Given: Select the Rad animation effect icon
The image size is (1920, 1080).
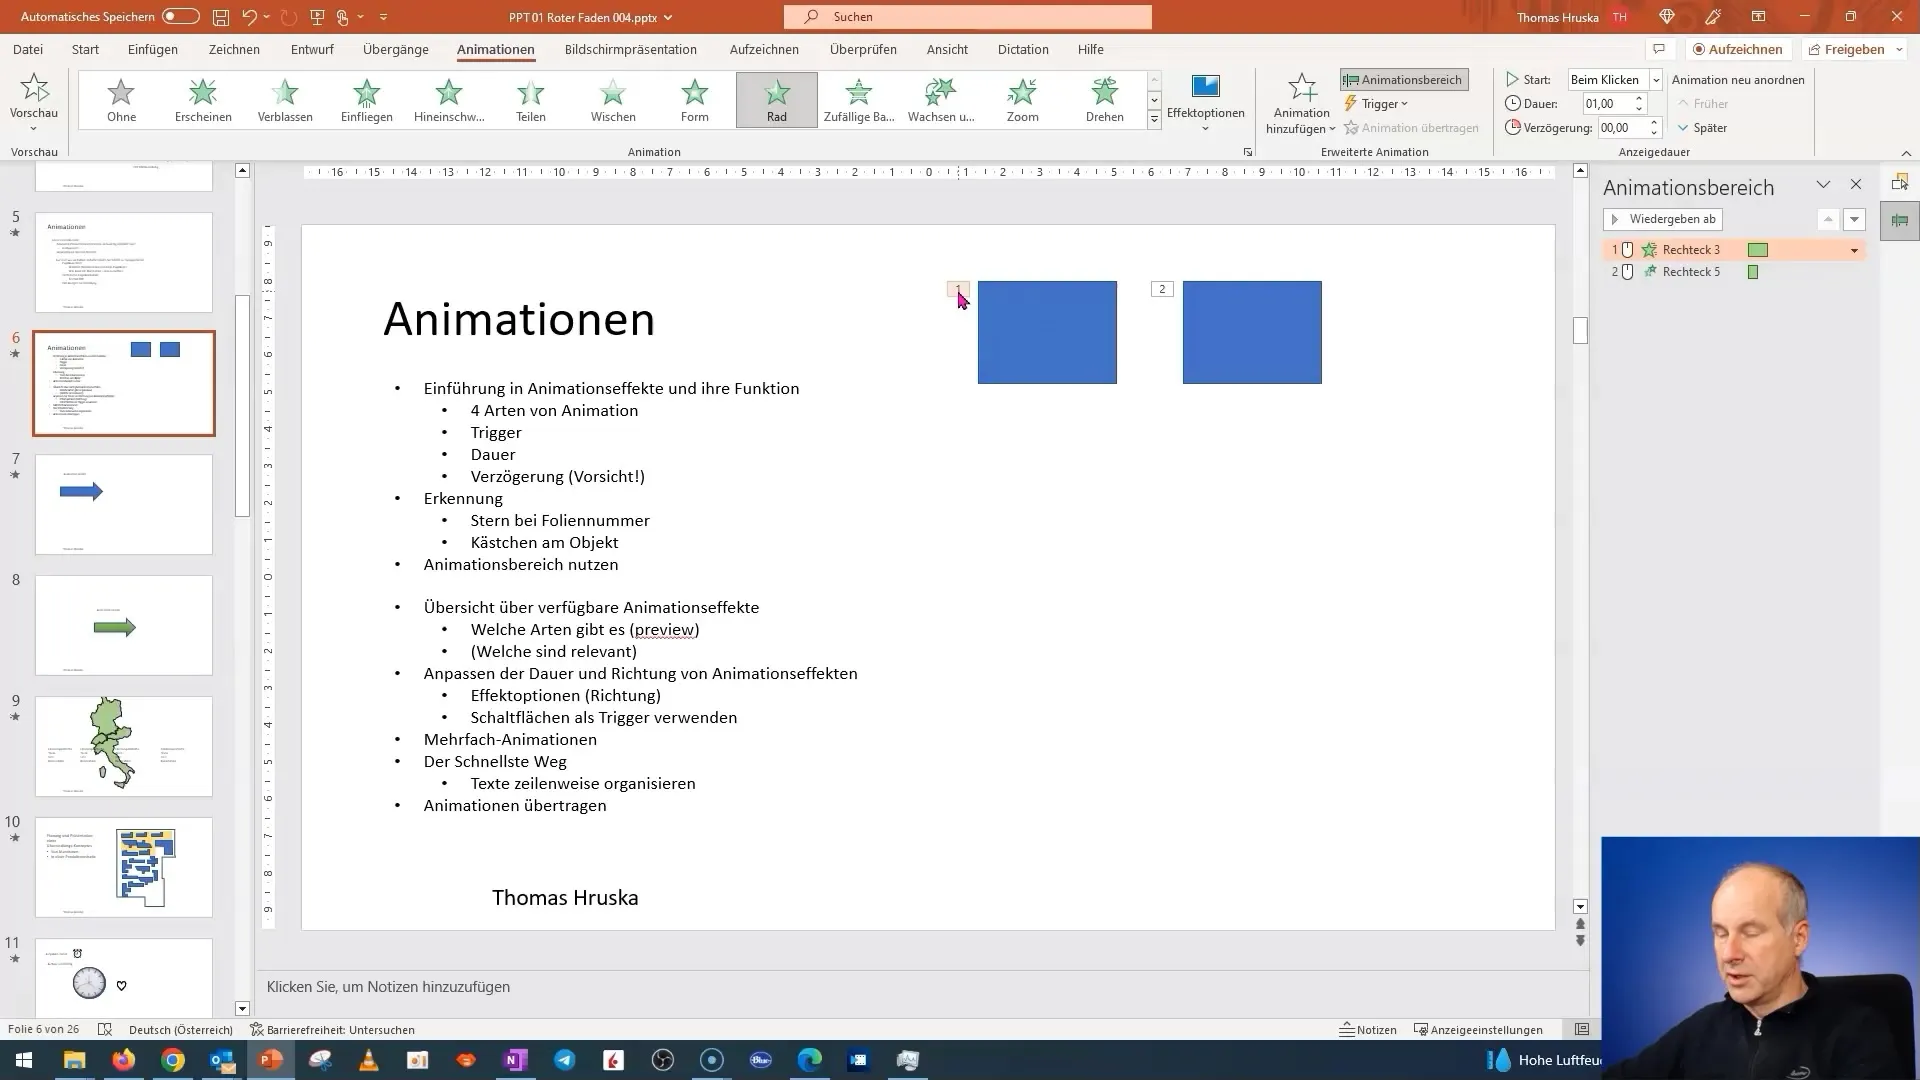Looking at the screenshot, I should [x=777, y=99].
